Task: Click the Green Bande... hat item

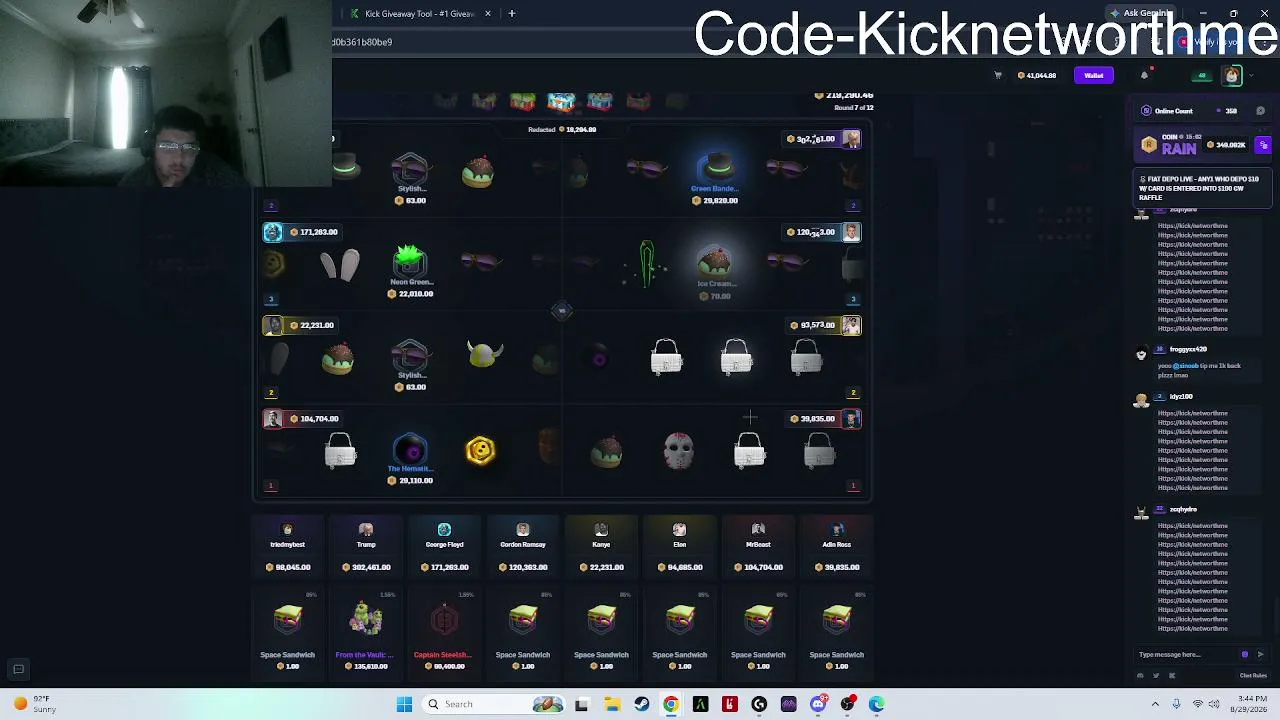Action: pyautogui.click(x=715, y=168)
